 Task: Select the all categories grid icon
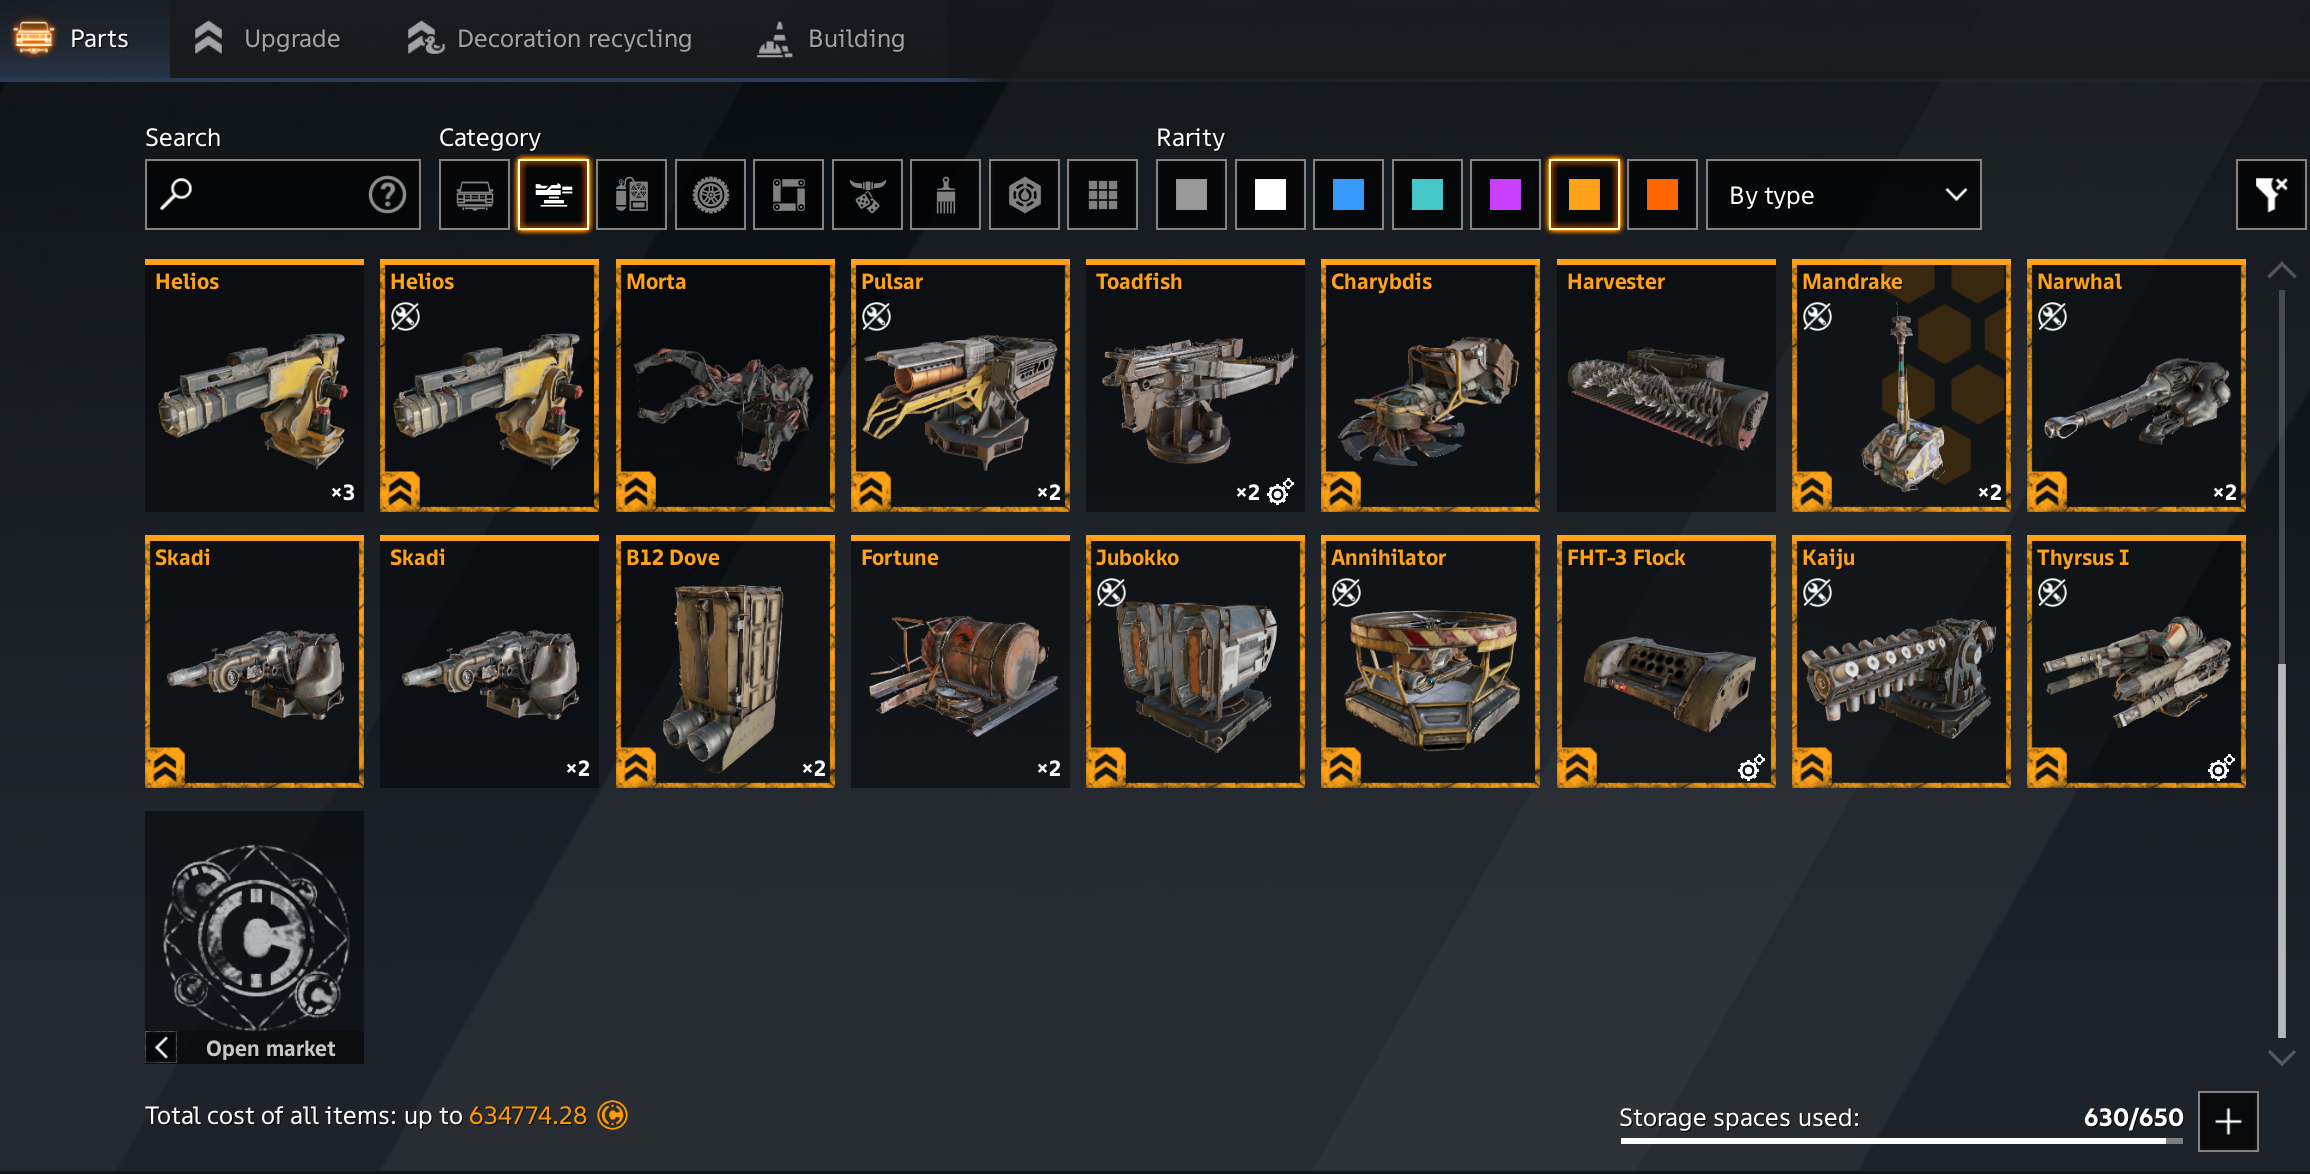click(1102, 195)
